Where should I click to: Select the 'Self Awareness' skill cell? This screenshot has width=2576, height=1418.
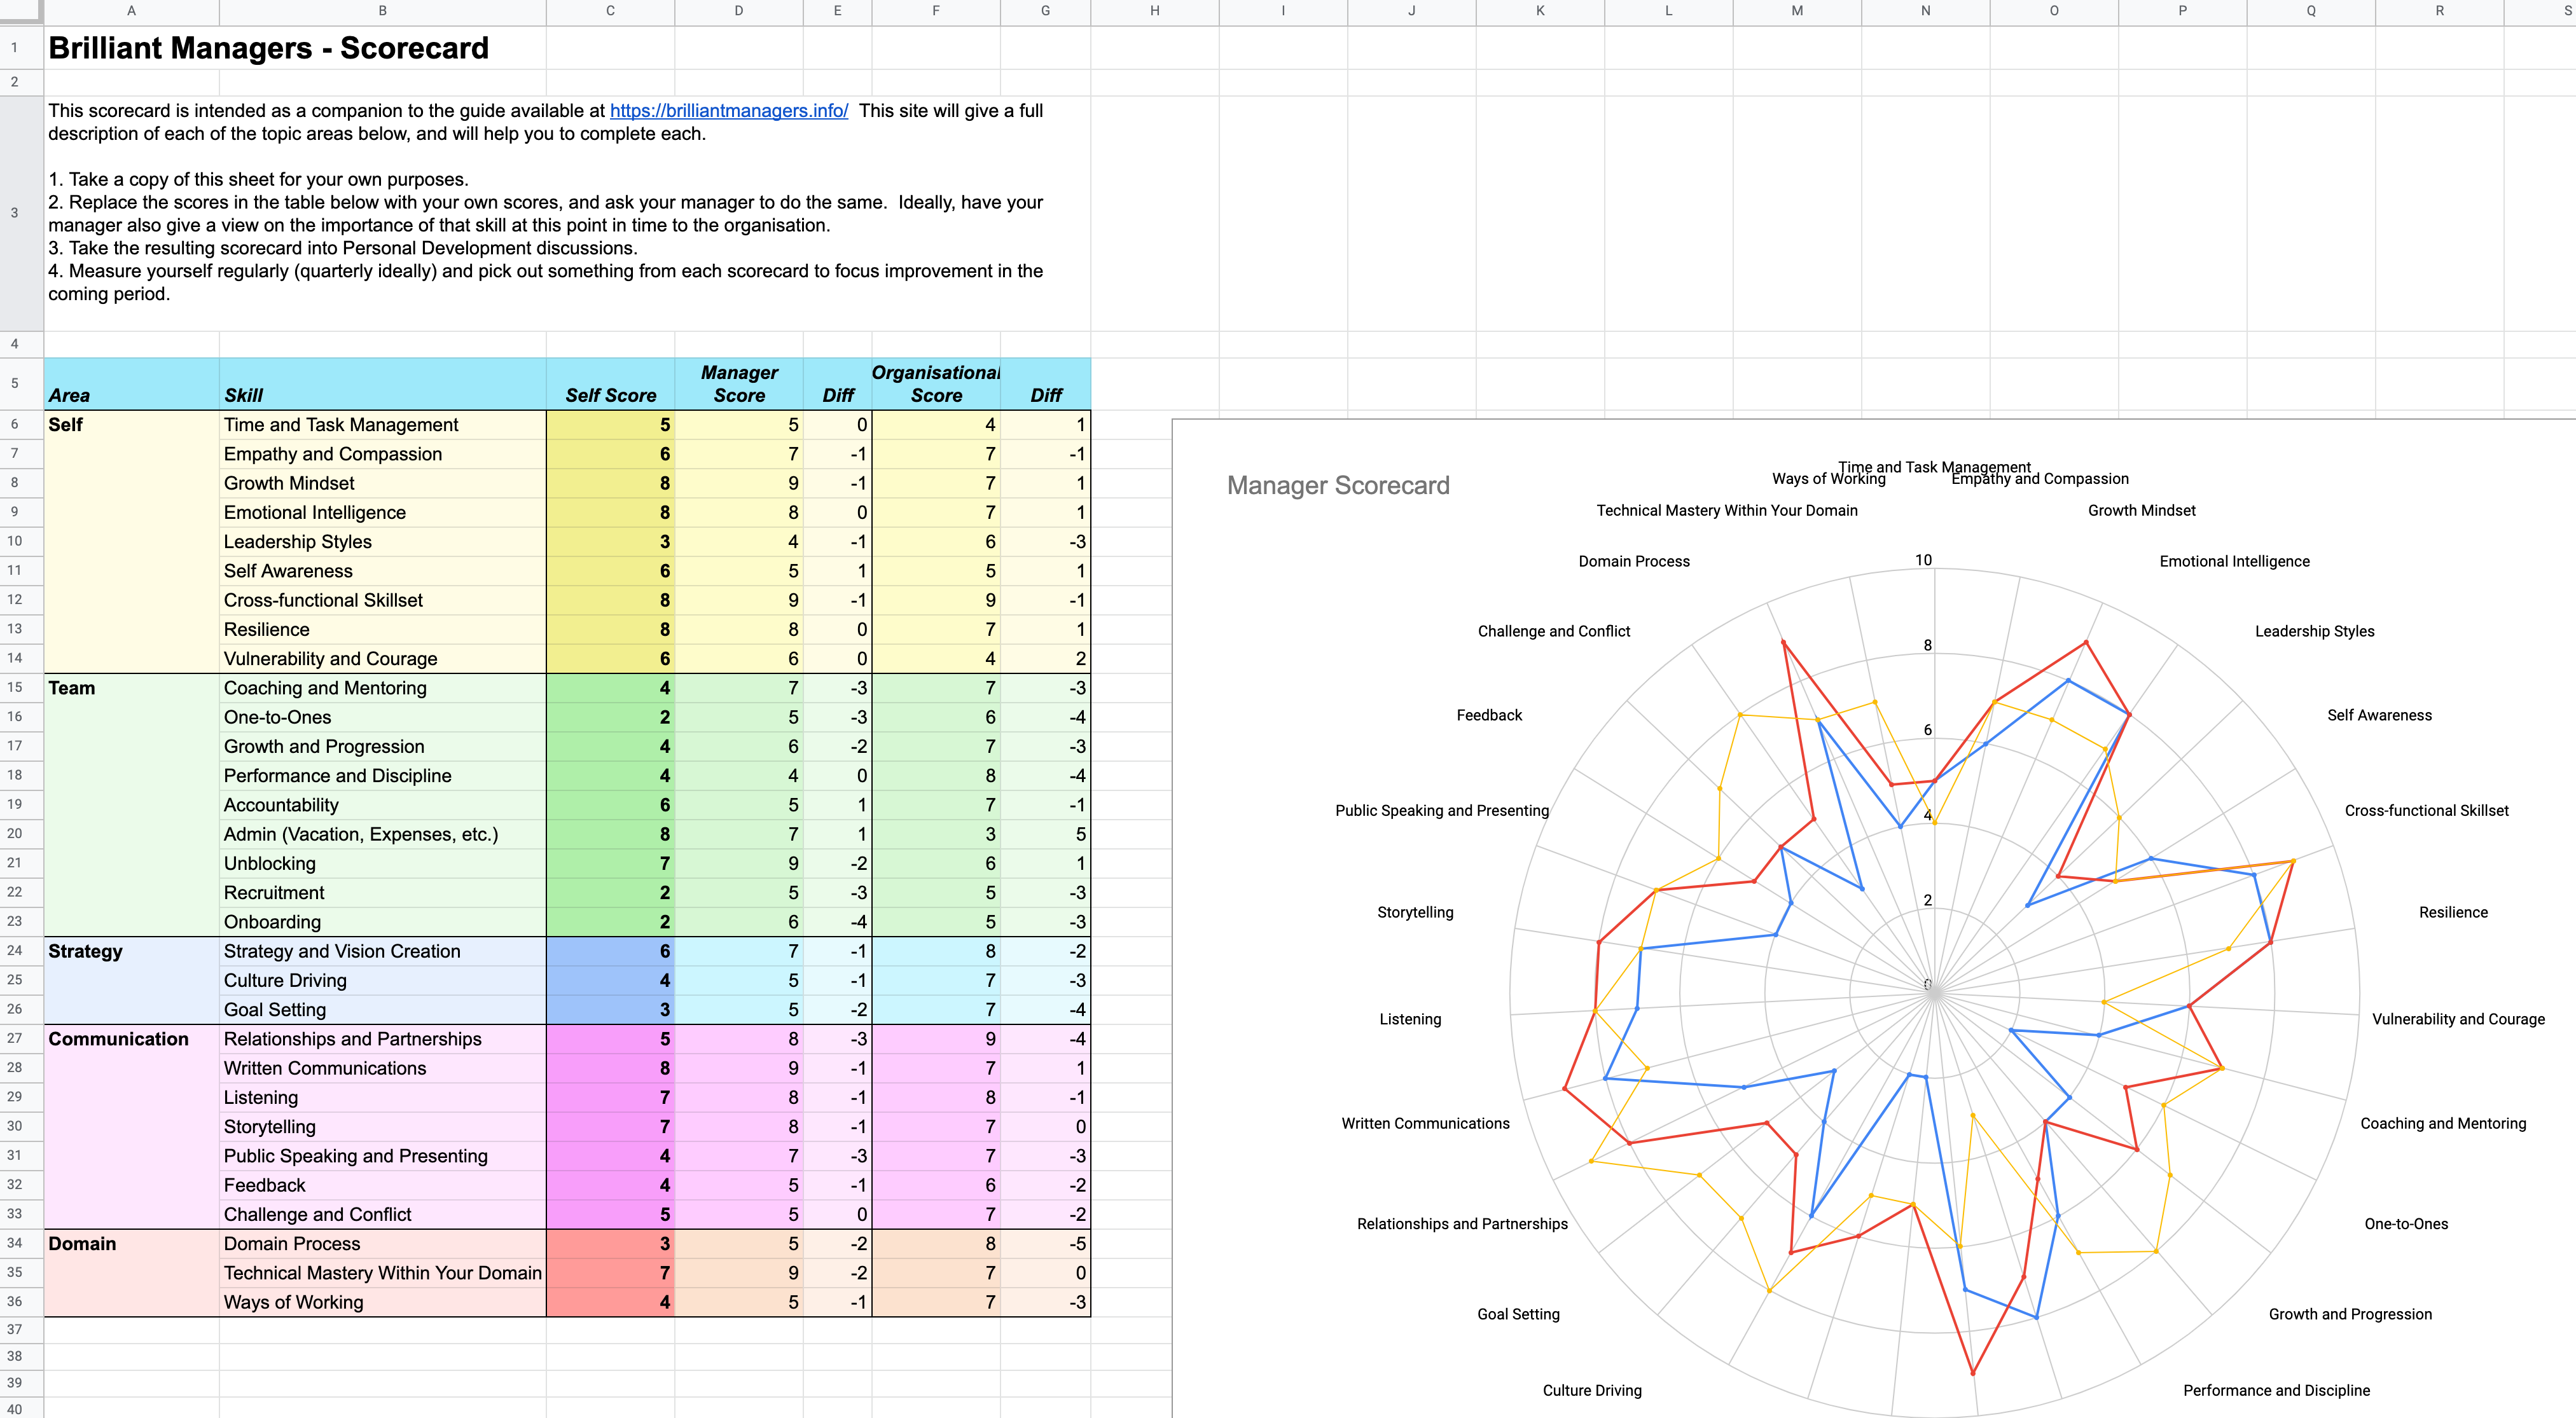coord(382,571)
